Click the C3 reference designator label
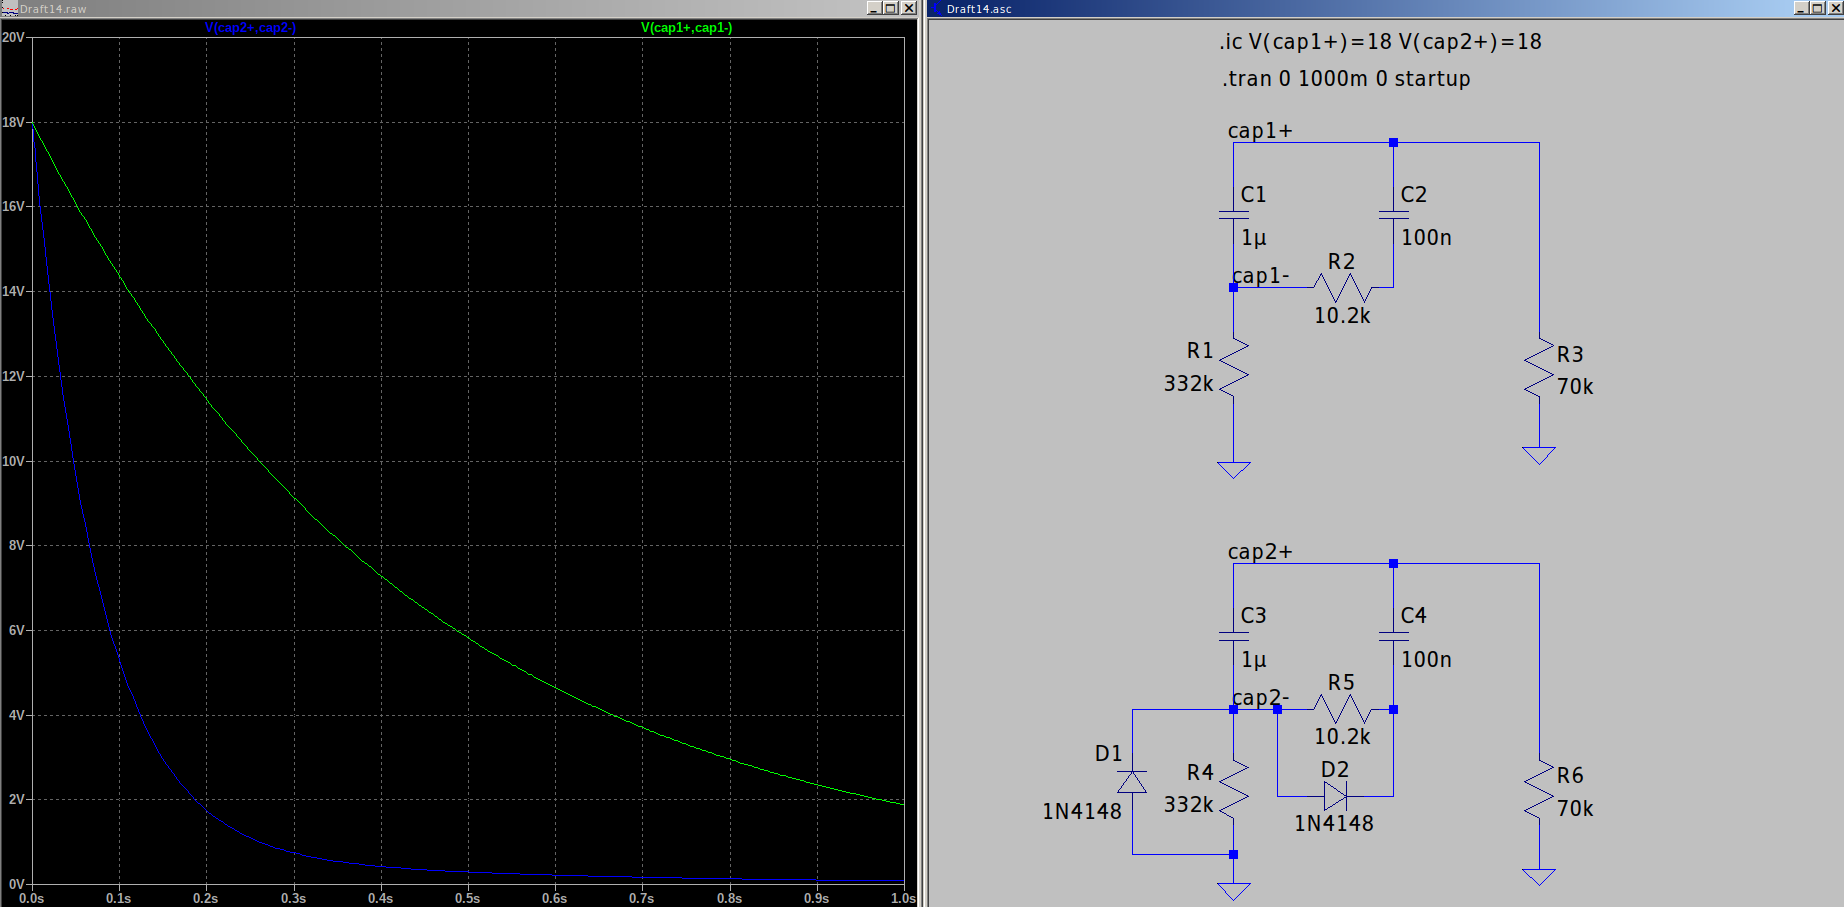This screenshot has height=907, width=1844. (x=1254, y=616)
